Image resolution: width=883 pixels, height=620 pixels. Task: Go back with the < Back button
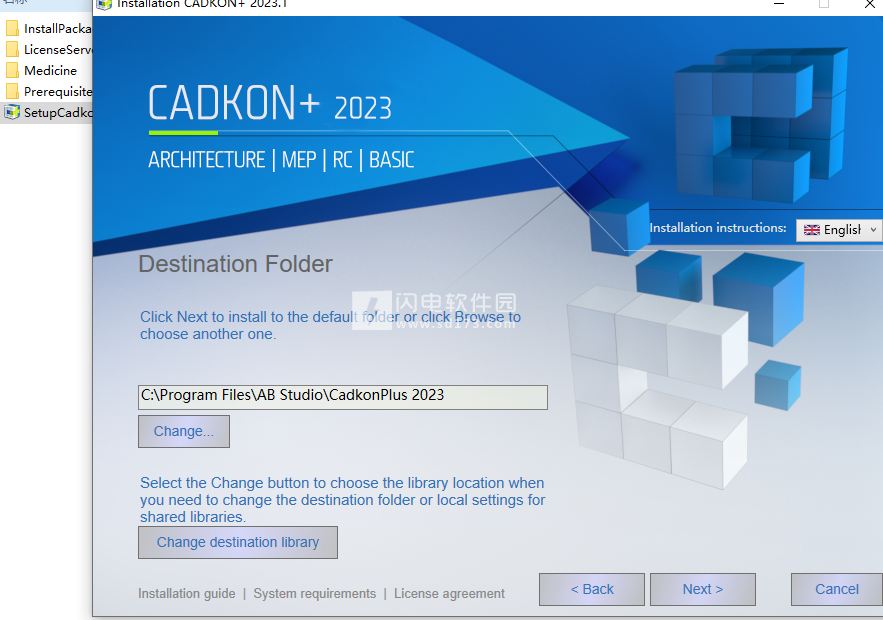click(591, 589)
